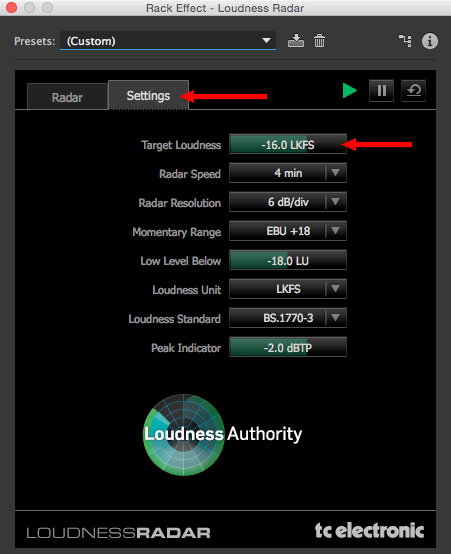The image size is (451, 554).
Task: Click the Peak Indicator label
Action: (186, 348)
